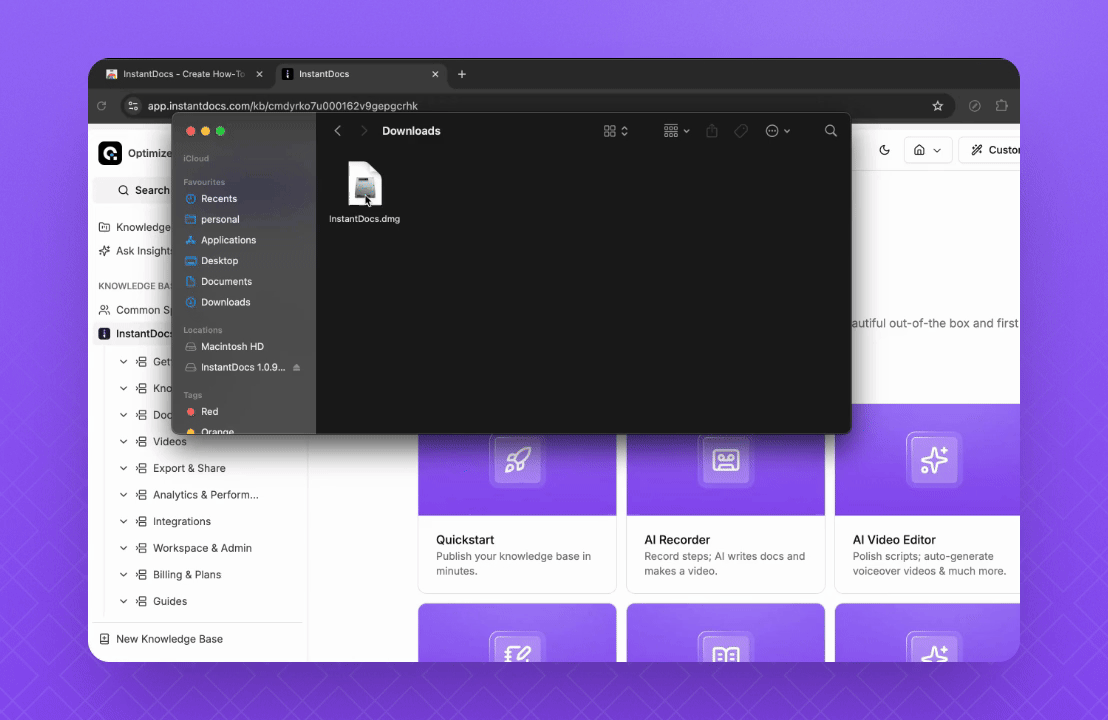Open the Integrations section
1108x720 pixels.
pos(182,521)
